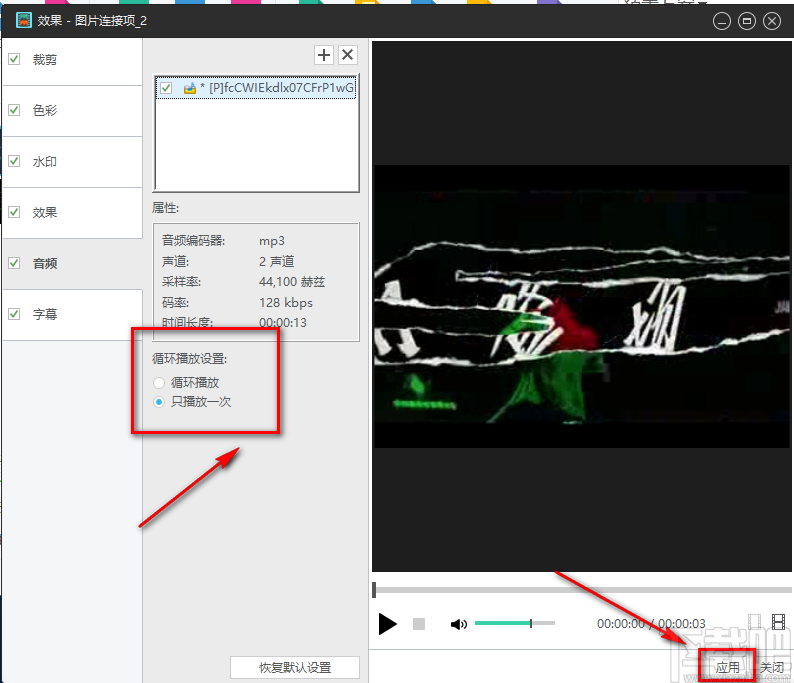Toggle the 裁剪 checkbox
794x683 pixels.
(x=14, y=59)
